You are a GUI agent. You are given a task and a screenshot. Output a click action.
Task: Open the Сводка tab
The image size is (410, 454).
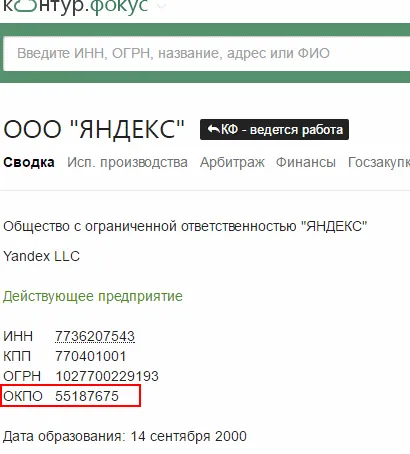point(29,163)
